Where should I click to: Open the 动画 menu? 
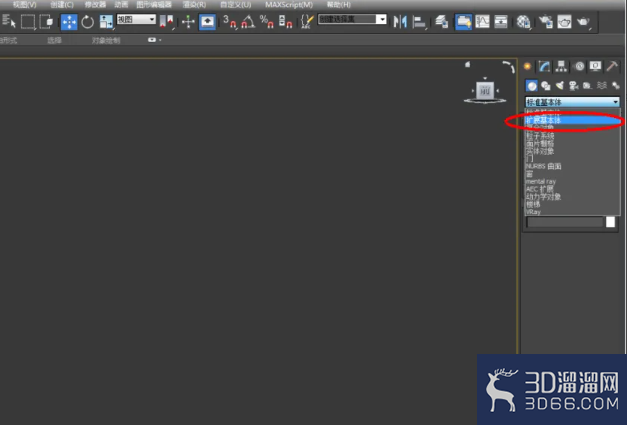click(121, 5)
